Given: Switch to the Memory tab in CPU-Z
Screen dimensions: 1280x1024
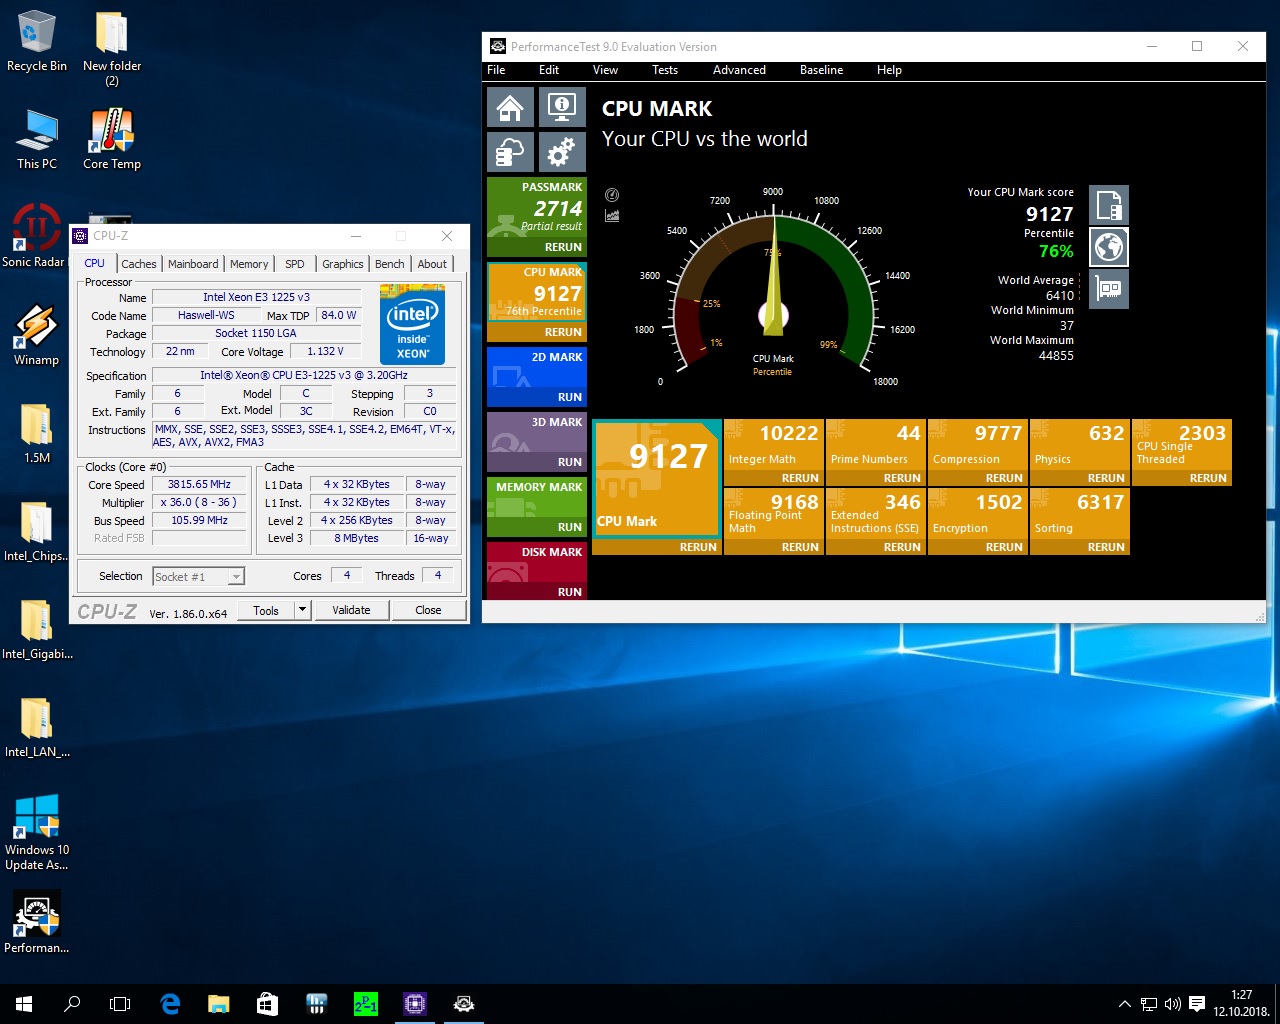Looking at the screenshot, I should coord(249,264).
